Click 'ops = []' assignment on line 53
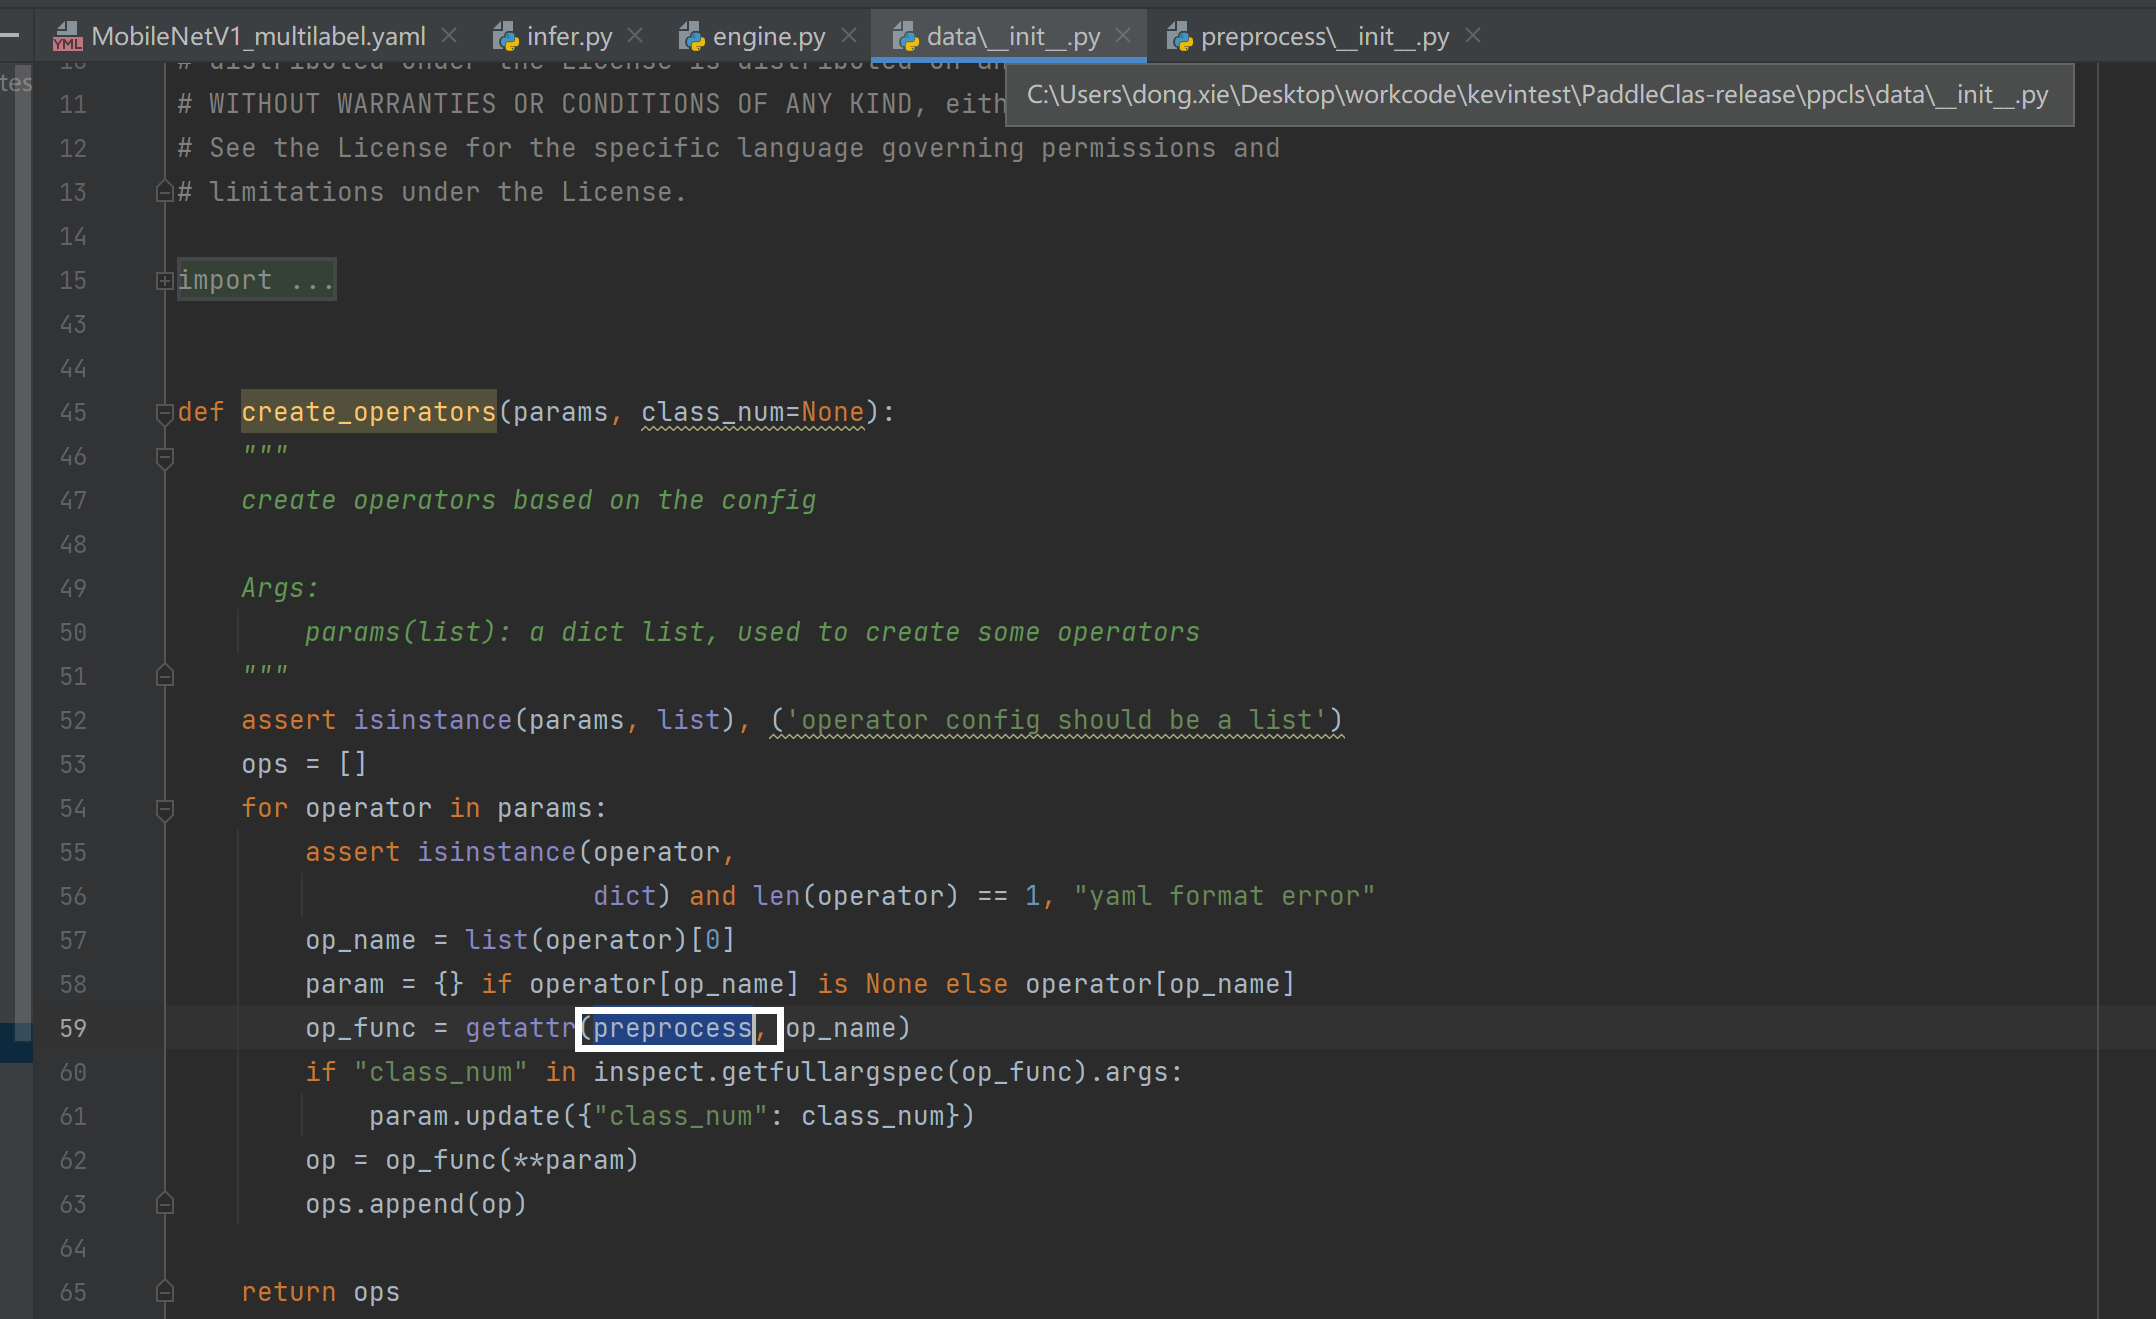 (304, 764)
